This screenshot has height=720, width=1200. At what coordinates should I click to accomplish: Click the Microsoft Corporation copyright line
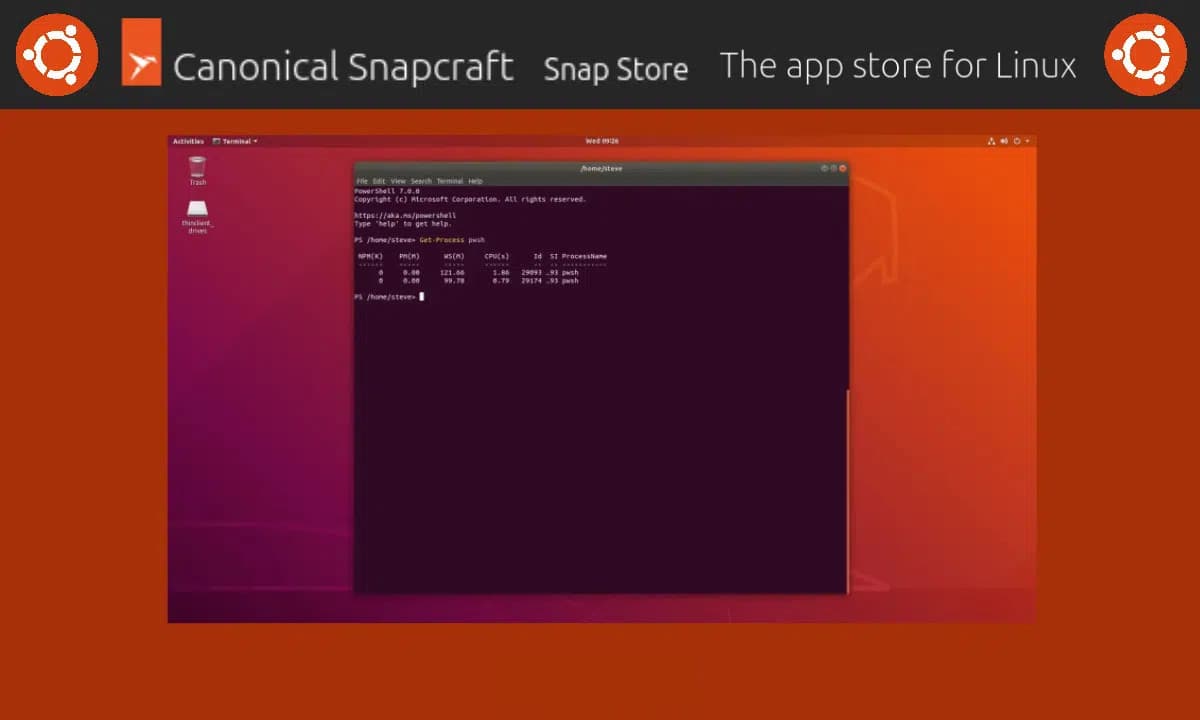point(470,199)
